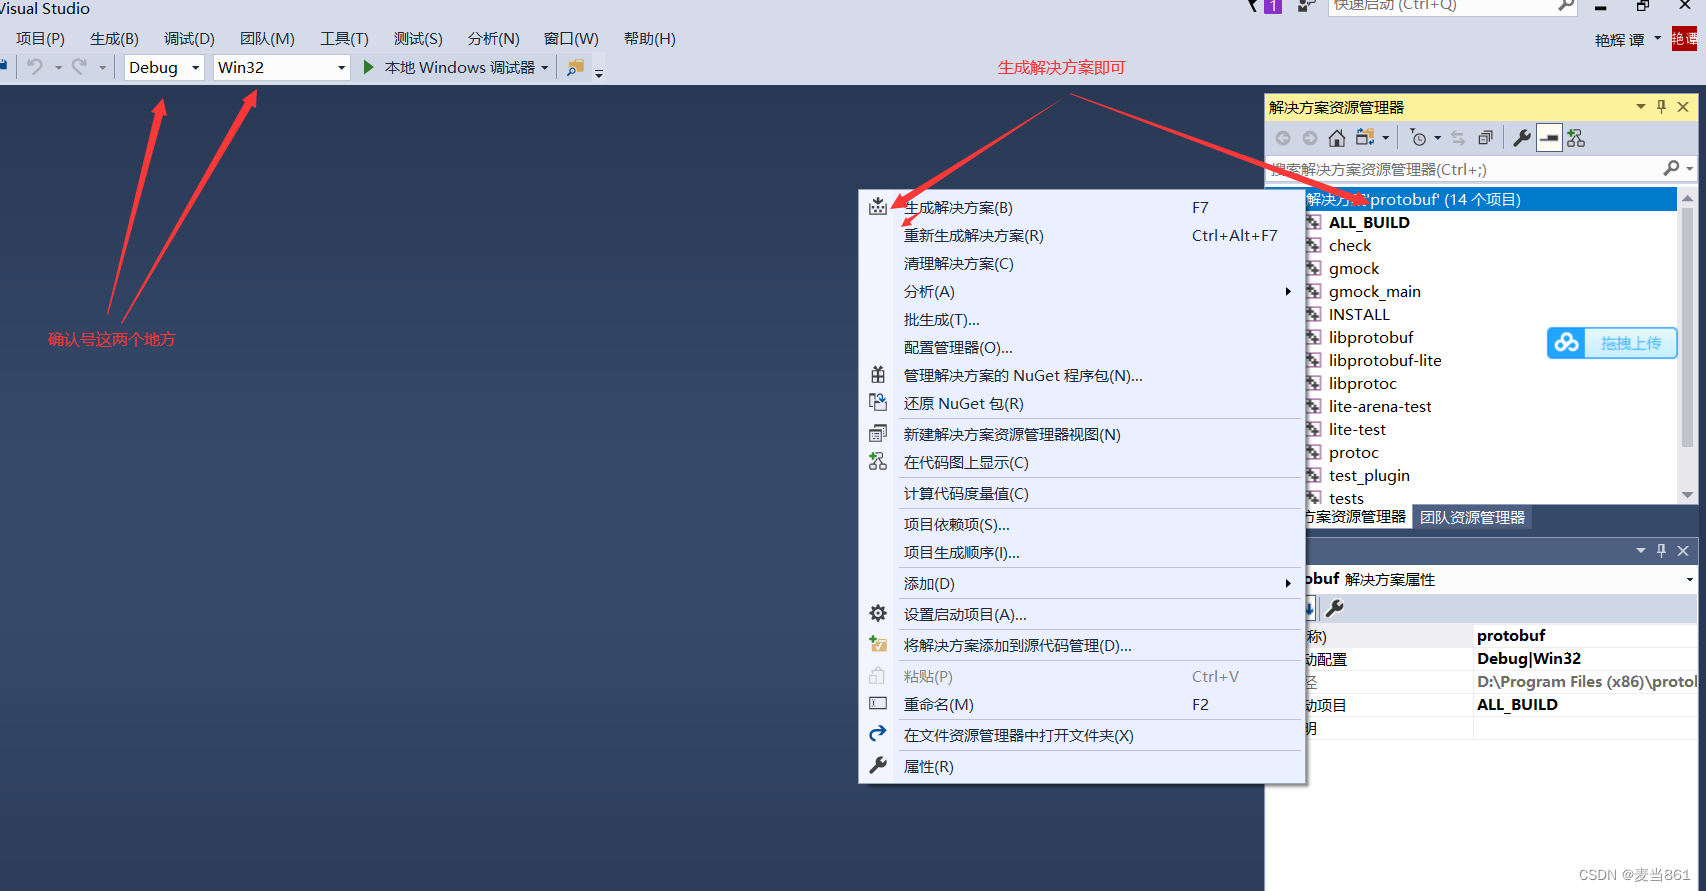Viewport: 1706px width, 891px height.
Task: Select the ALL_BUILD project
Action: pos(1369,223)
